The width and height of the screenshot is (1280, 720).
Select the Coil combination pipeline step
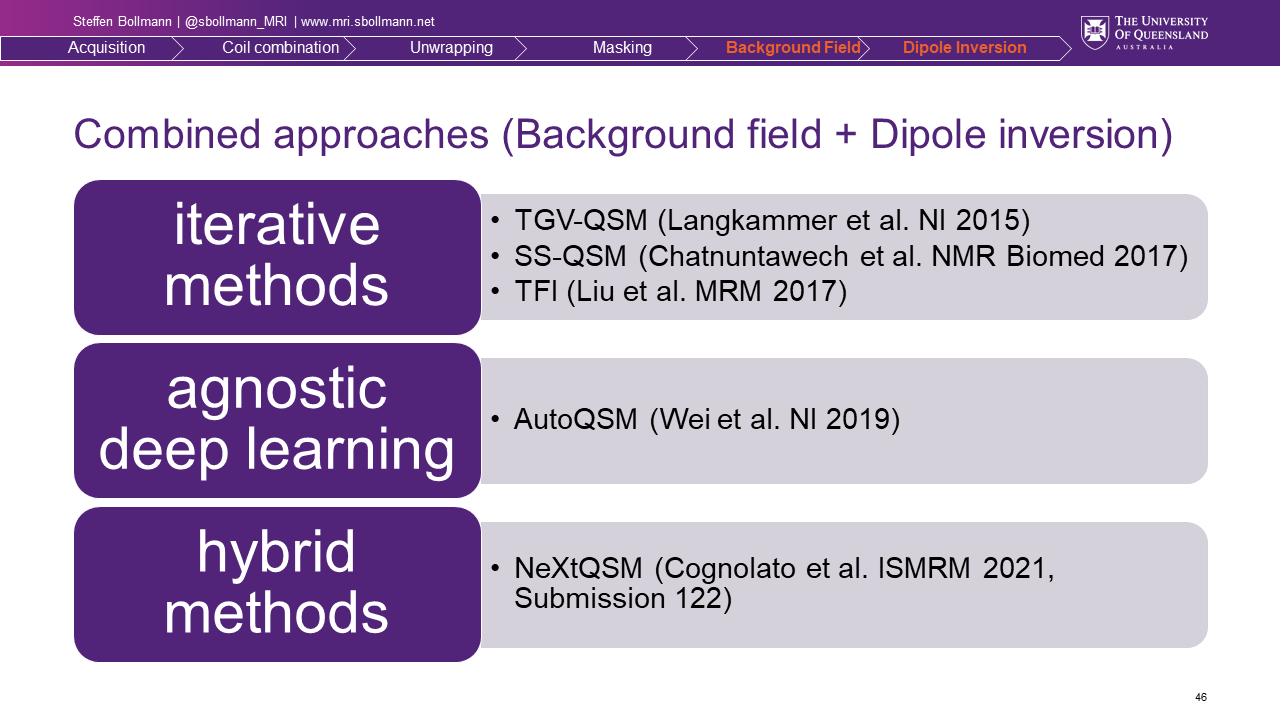coord(280,48)
